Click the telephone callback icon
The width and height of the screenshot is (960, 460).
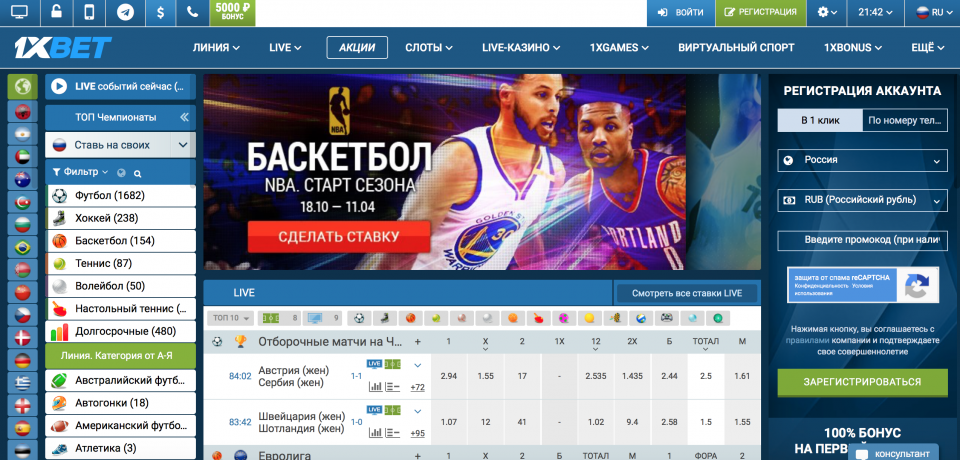(x=193, y=13)
